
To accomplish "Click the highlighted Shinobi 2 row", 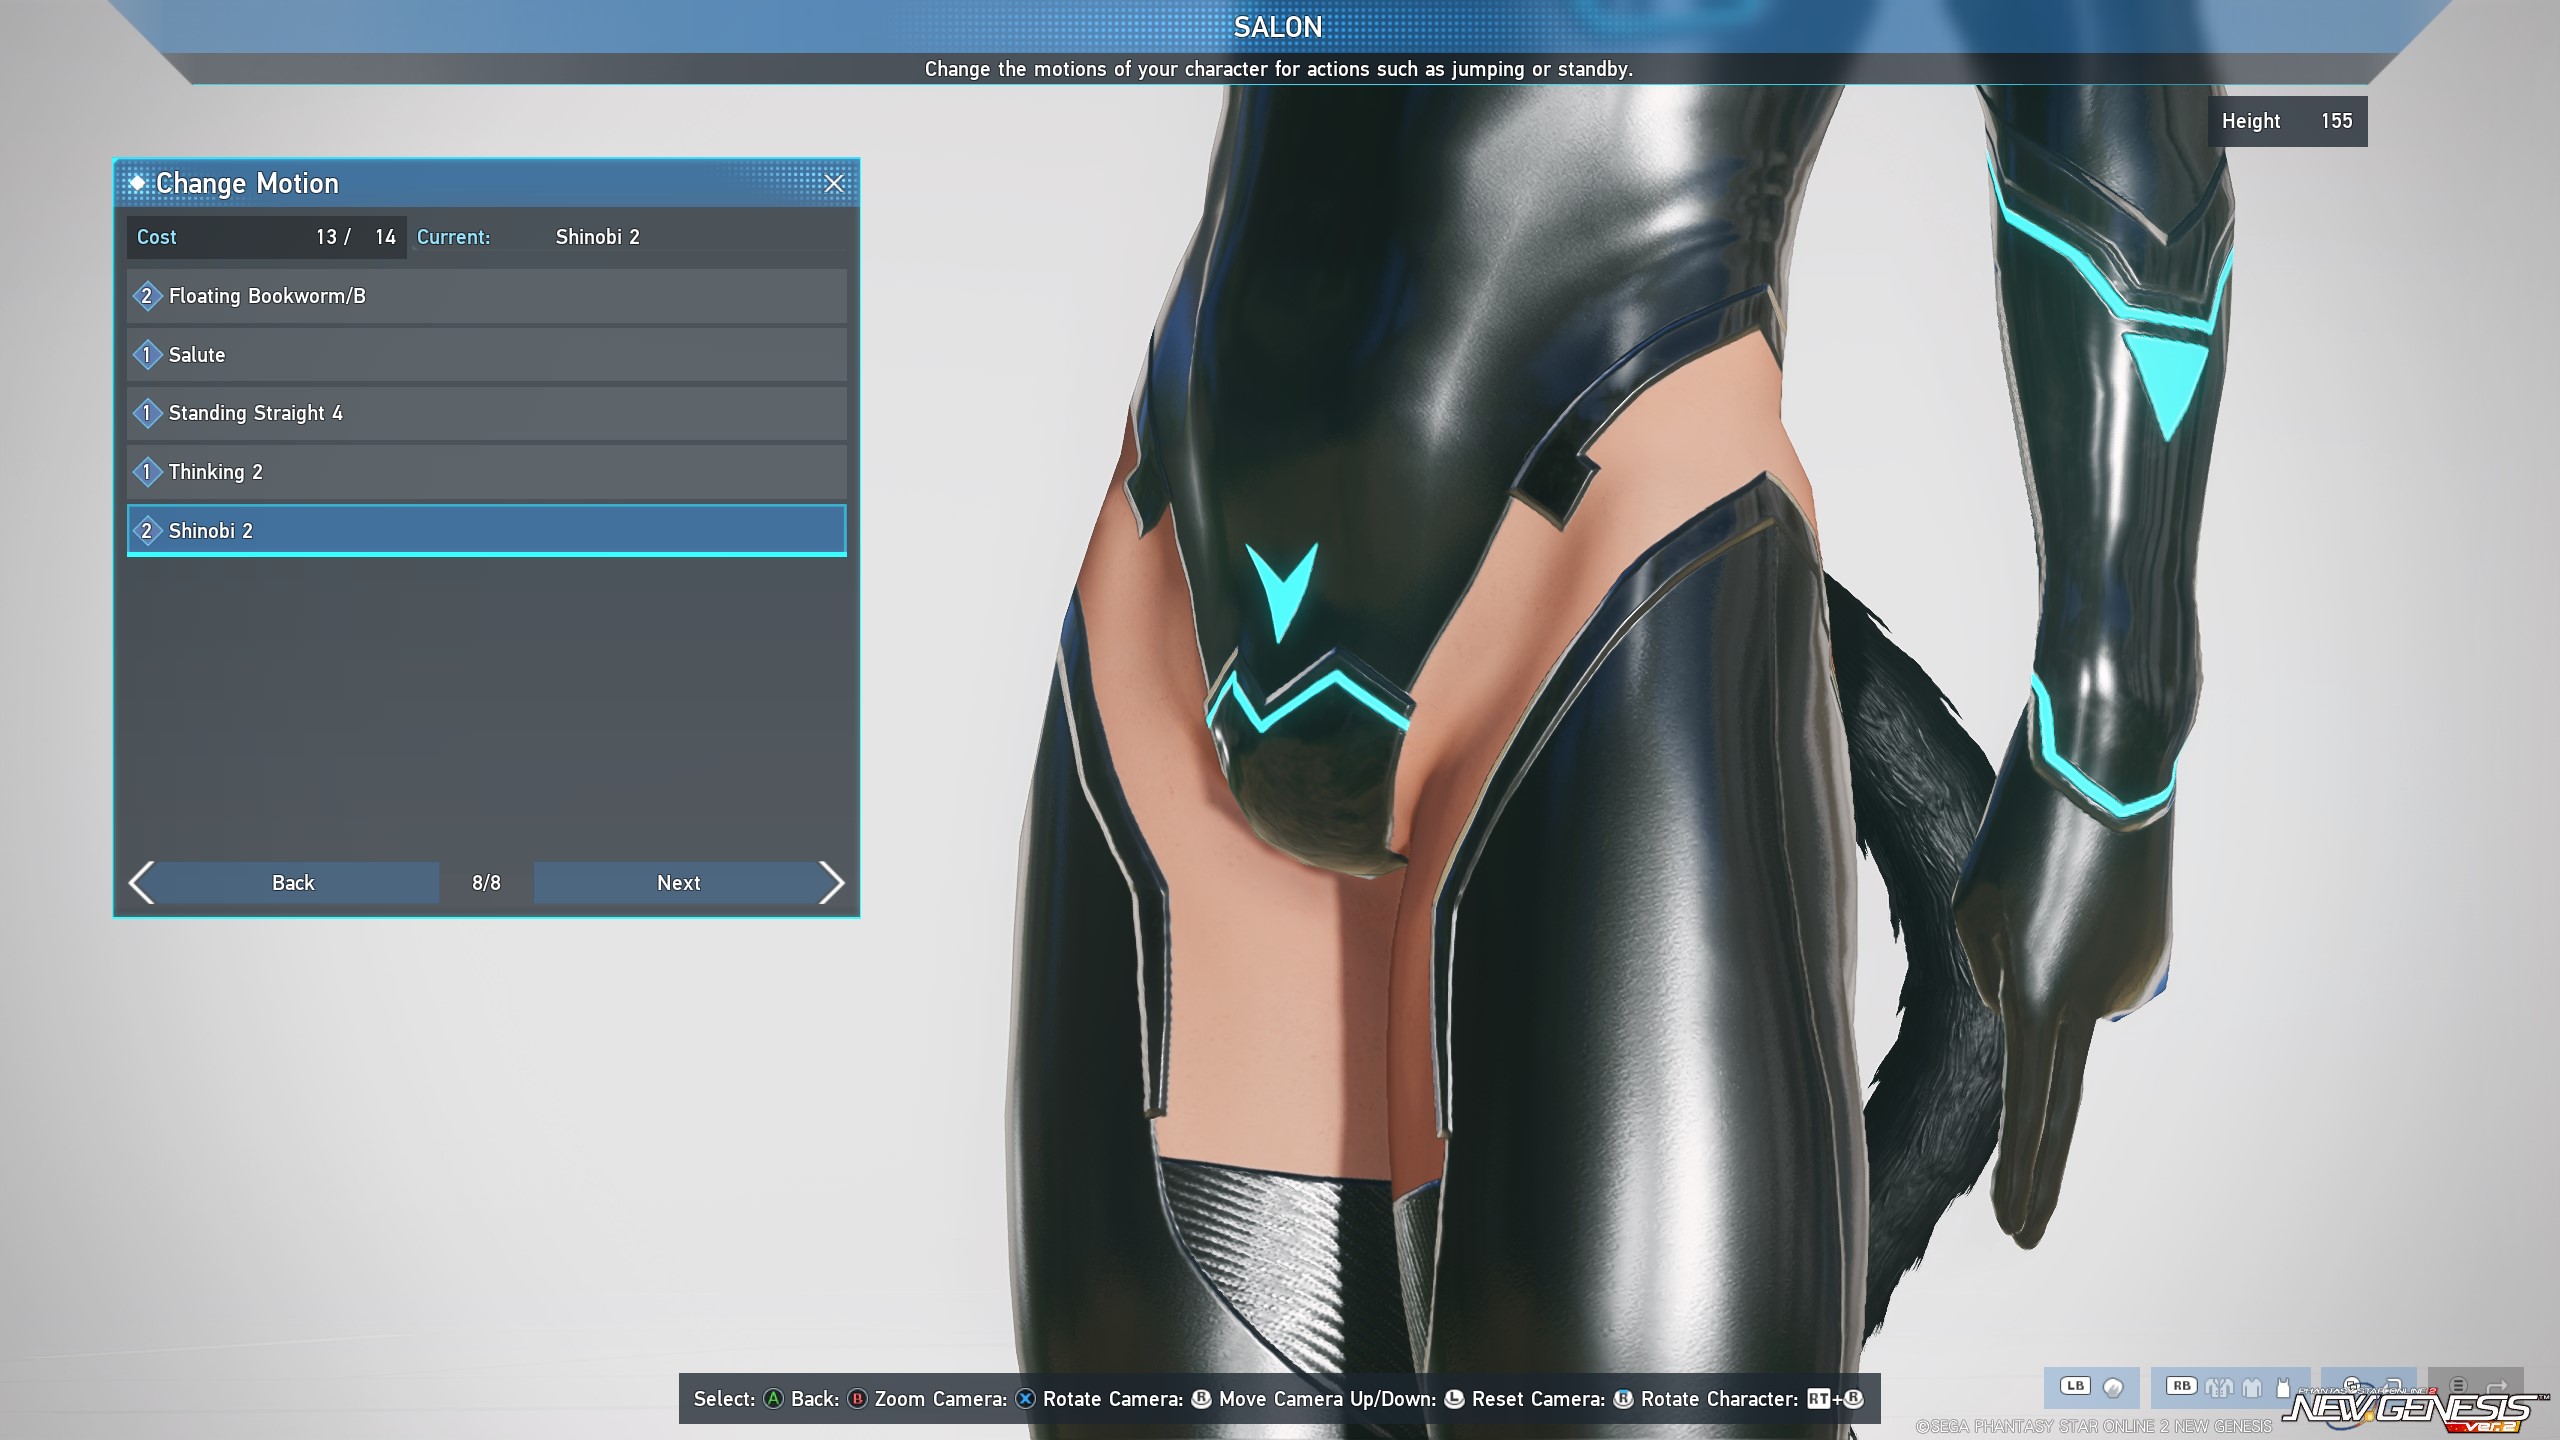I will (x=487, y=530).
